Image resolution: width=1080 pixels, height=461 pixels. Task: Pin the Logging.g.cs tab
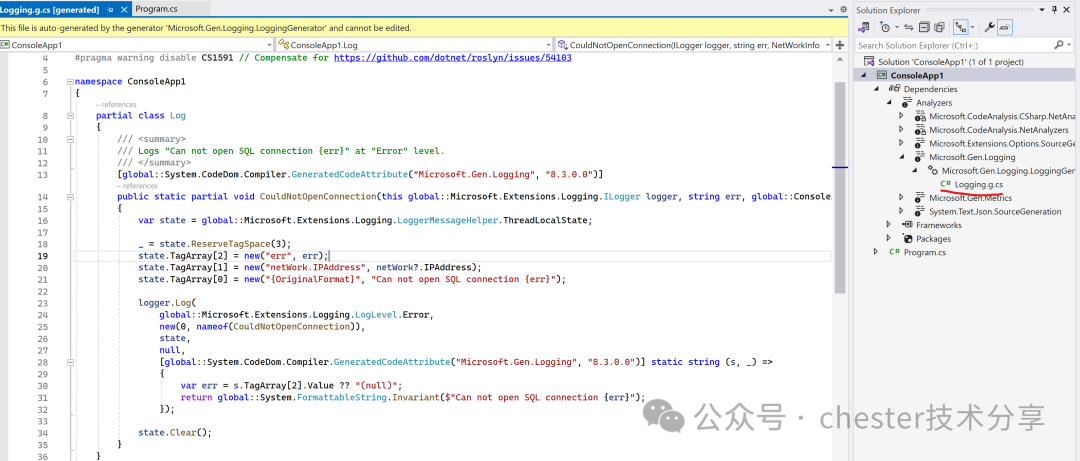(110, 10)
